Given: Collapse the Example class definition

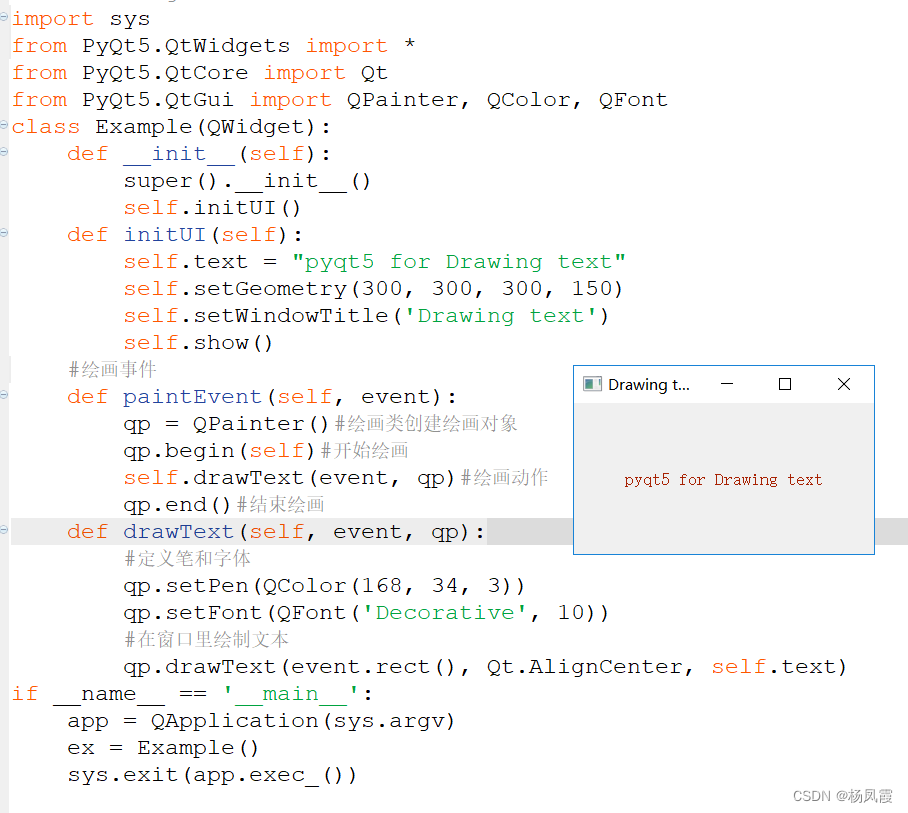Looking at the screenshot, I should point(5,126).
